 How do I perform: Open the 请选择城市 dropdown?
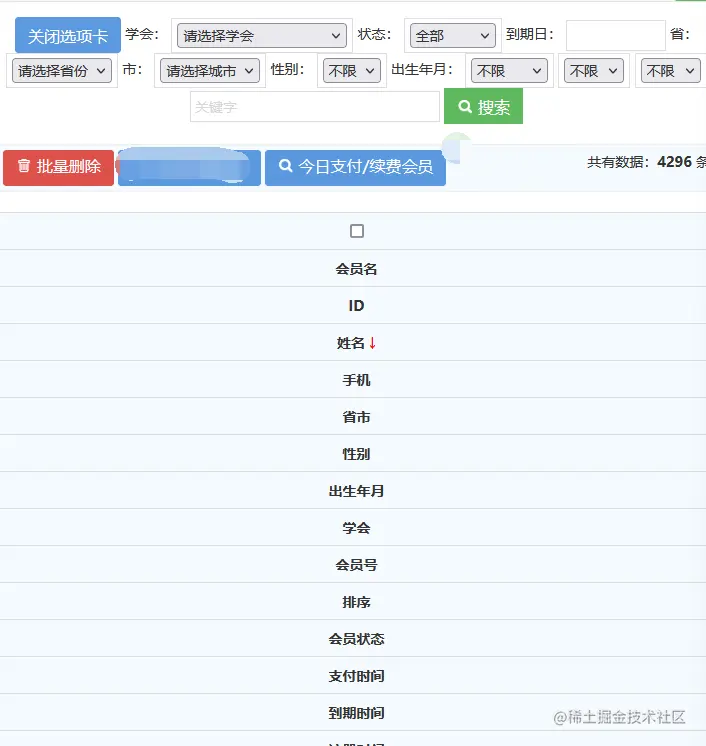210,71
